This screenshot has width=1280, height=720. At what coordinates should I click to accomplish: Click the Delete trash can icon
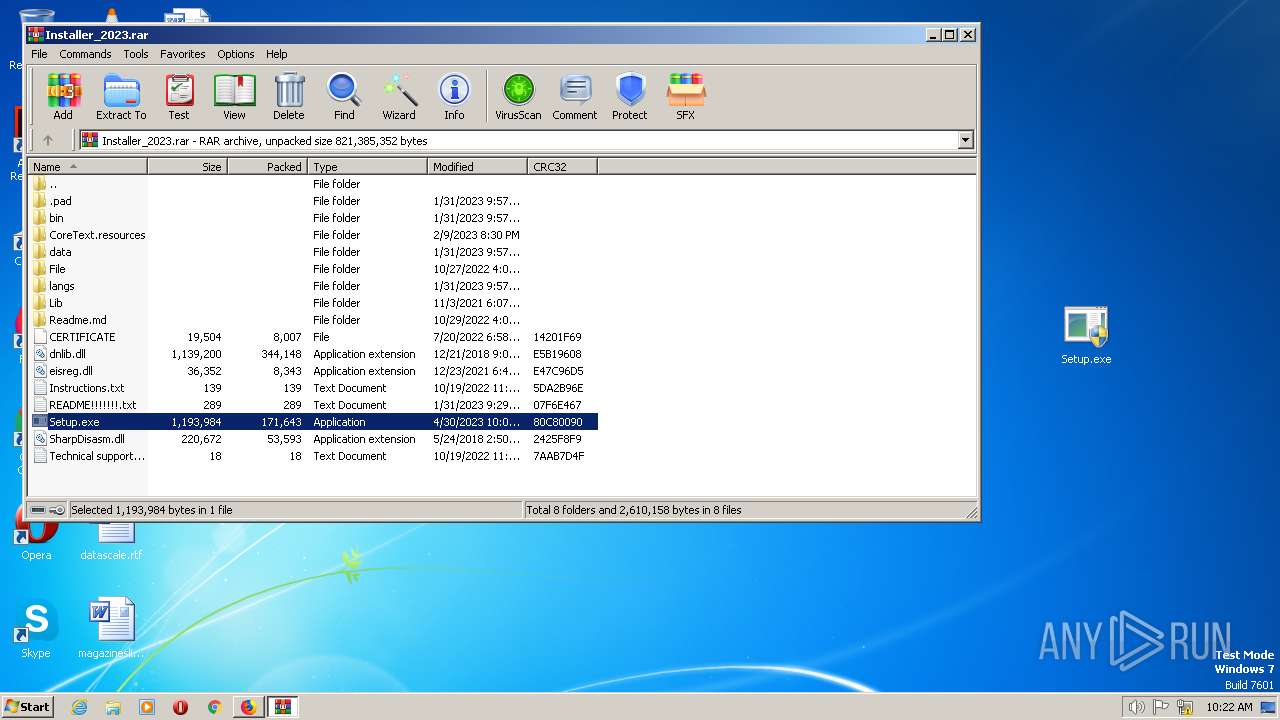(x=288, y=97)
